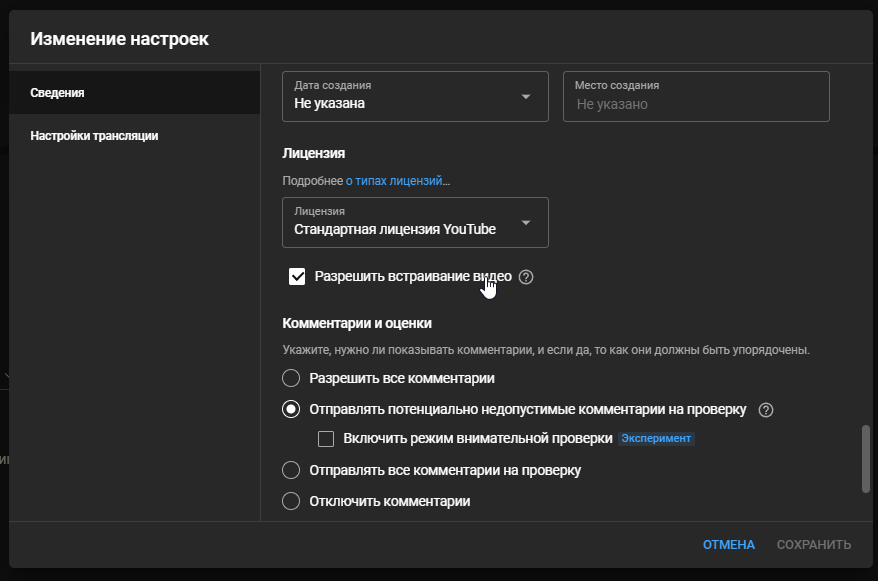Click the dialog's vertical scrollbar thumb
This screenshot has width=878, height=581.
(x=866, y=458)
